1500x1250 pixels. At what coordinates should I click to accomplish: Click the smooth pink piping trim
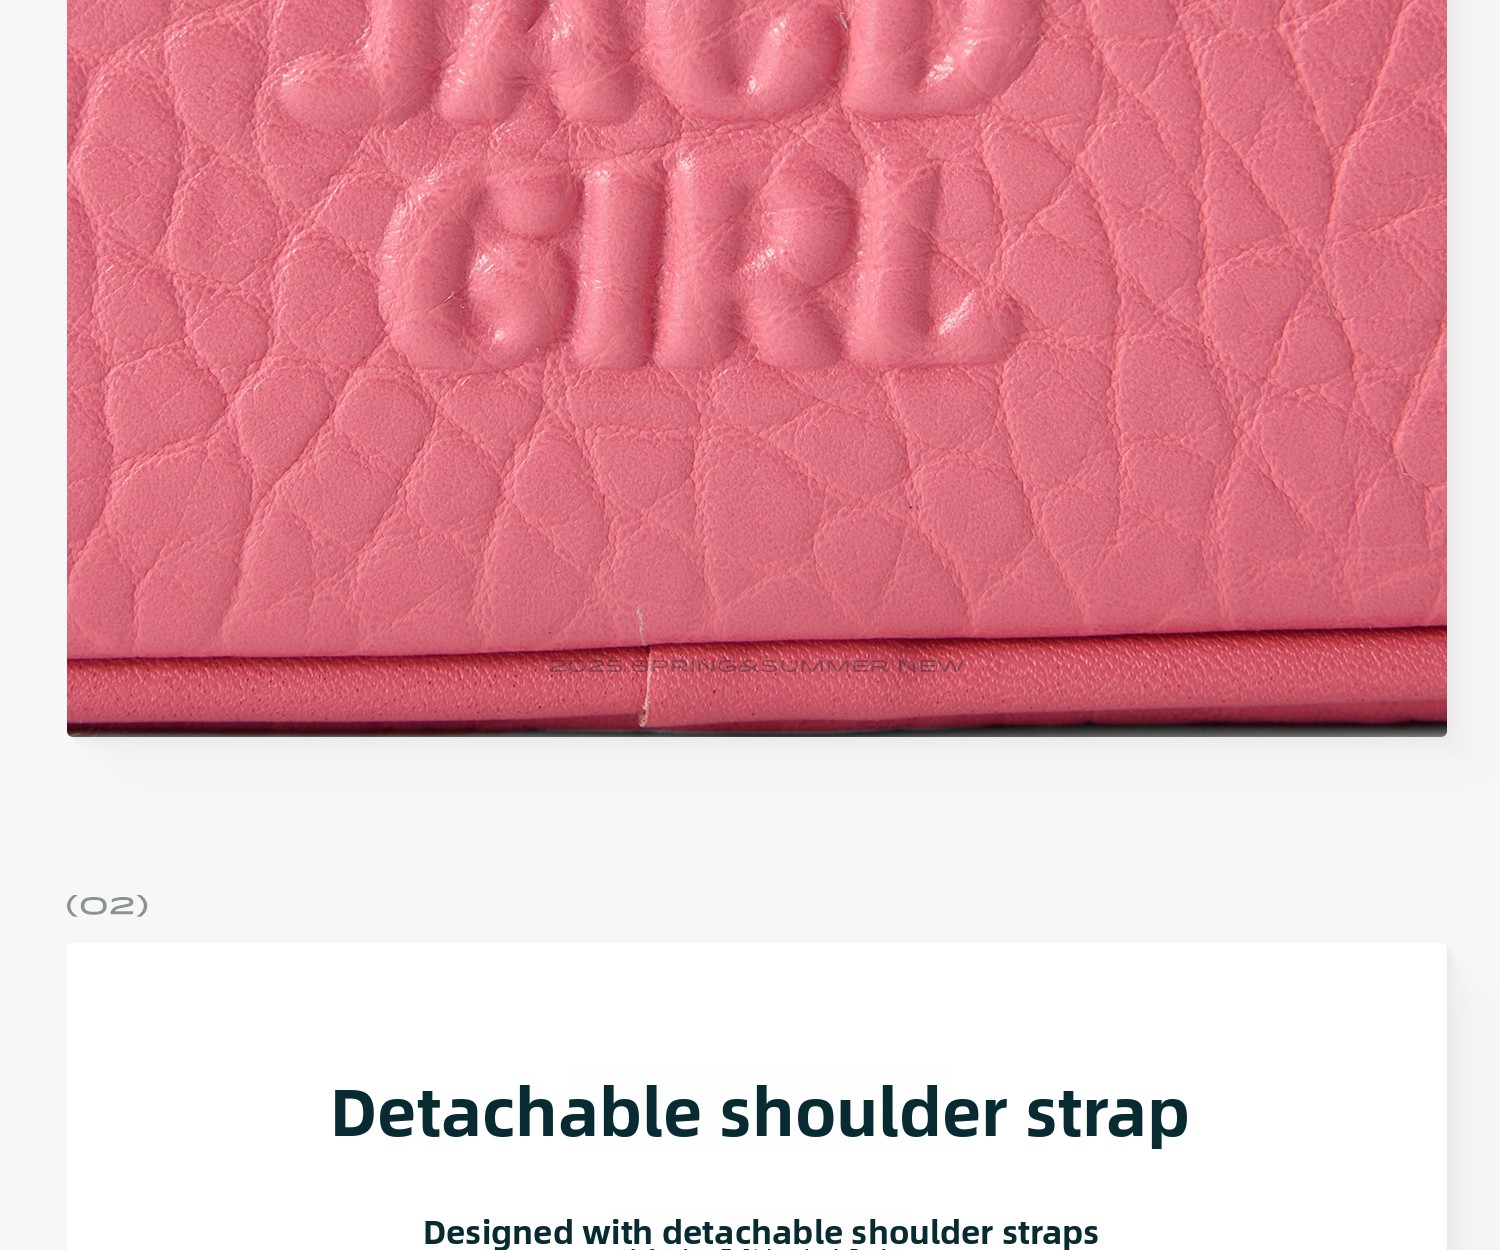click(x=757, y=680)
